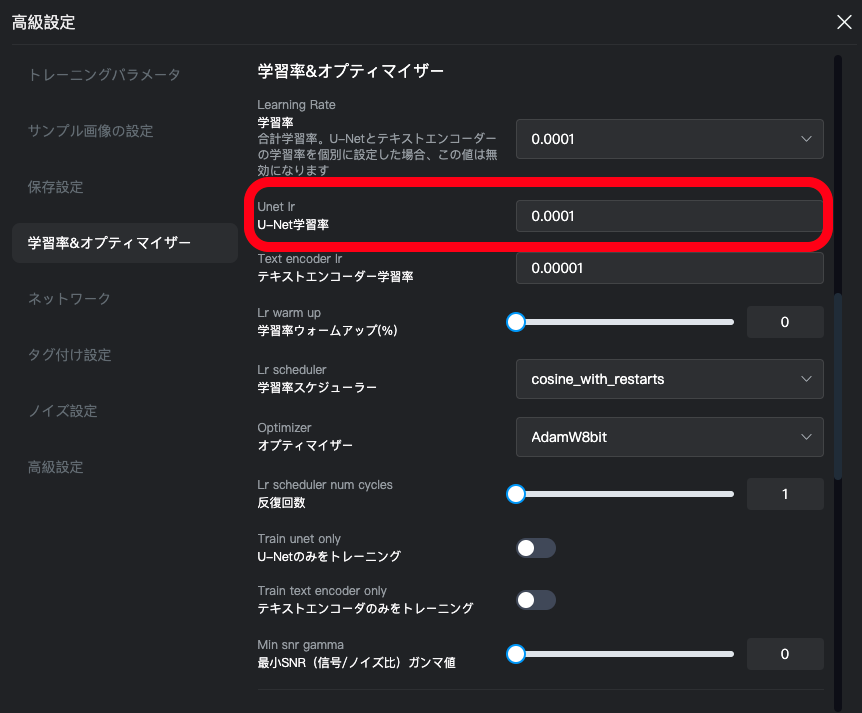Click the Min snr gamma value box
Screen dimensions: 862x713
tap(785, 654)
